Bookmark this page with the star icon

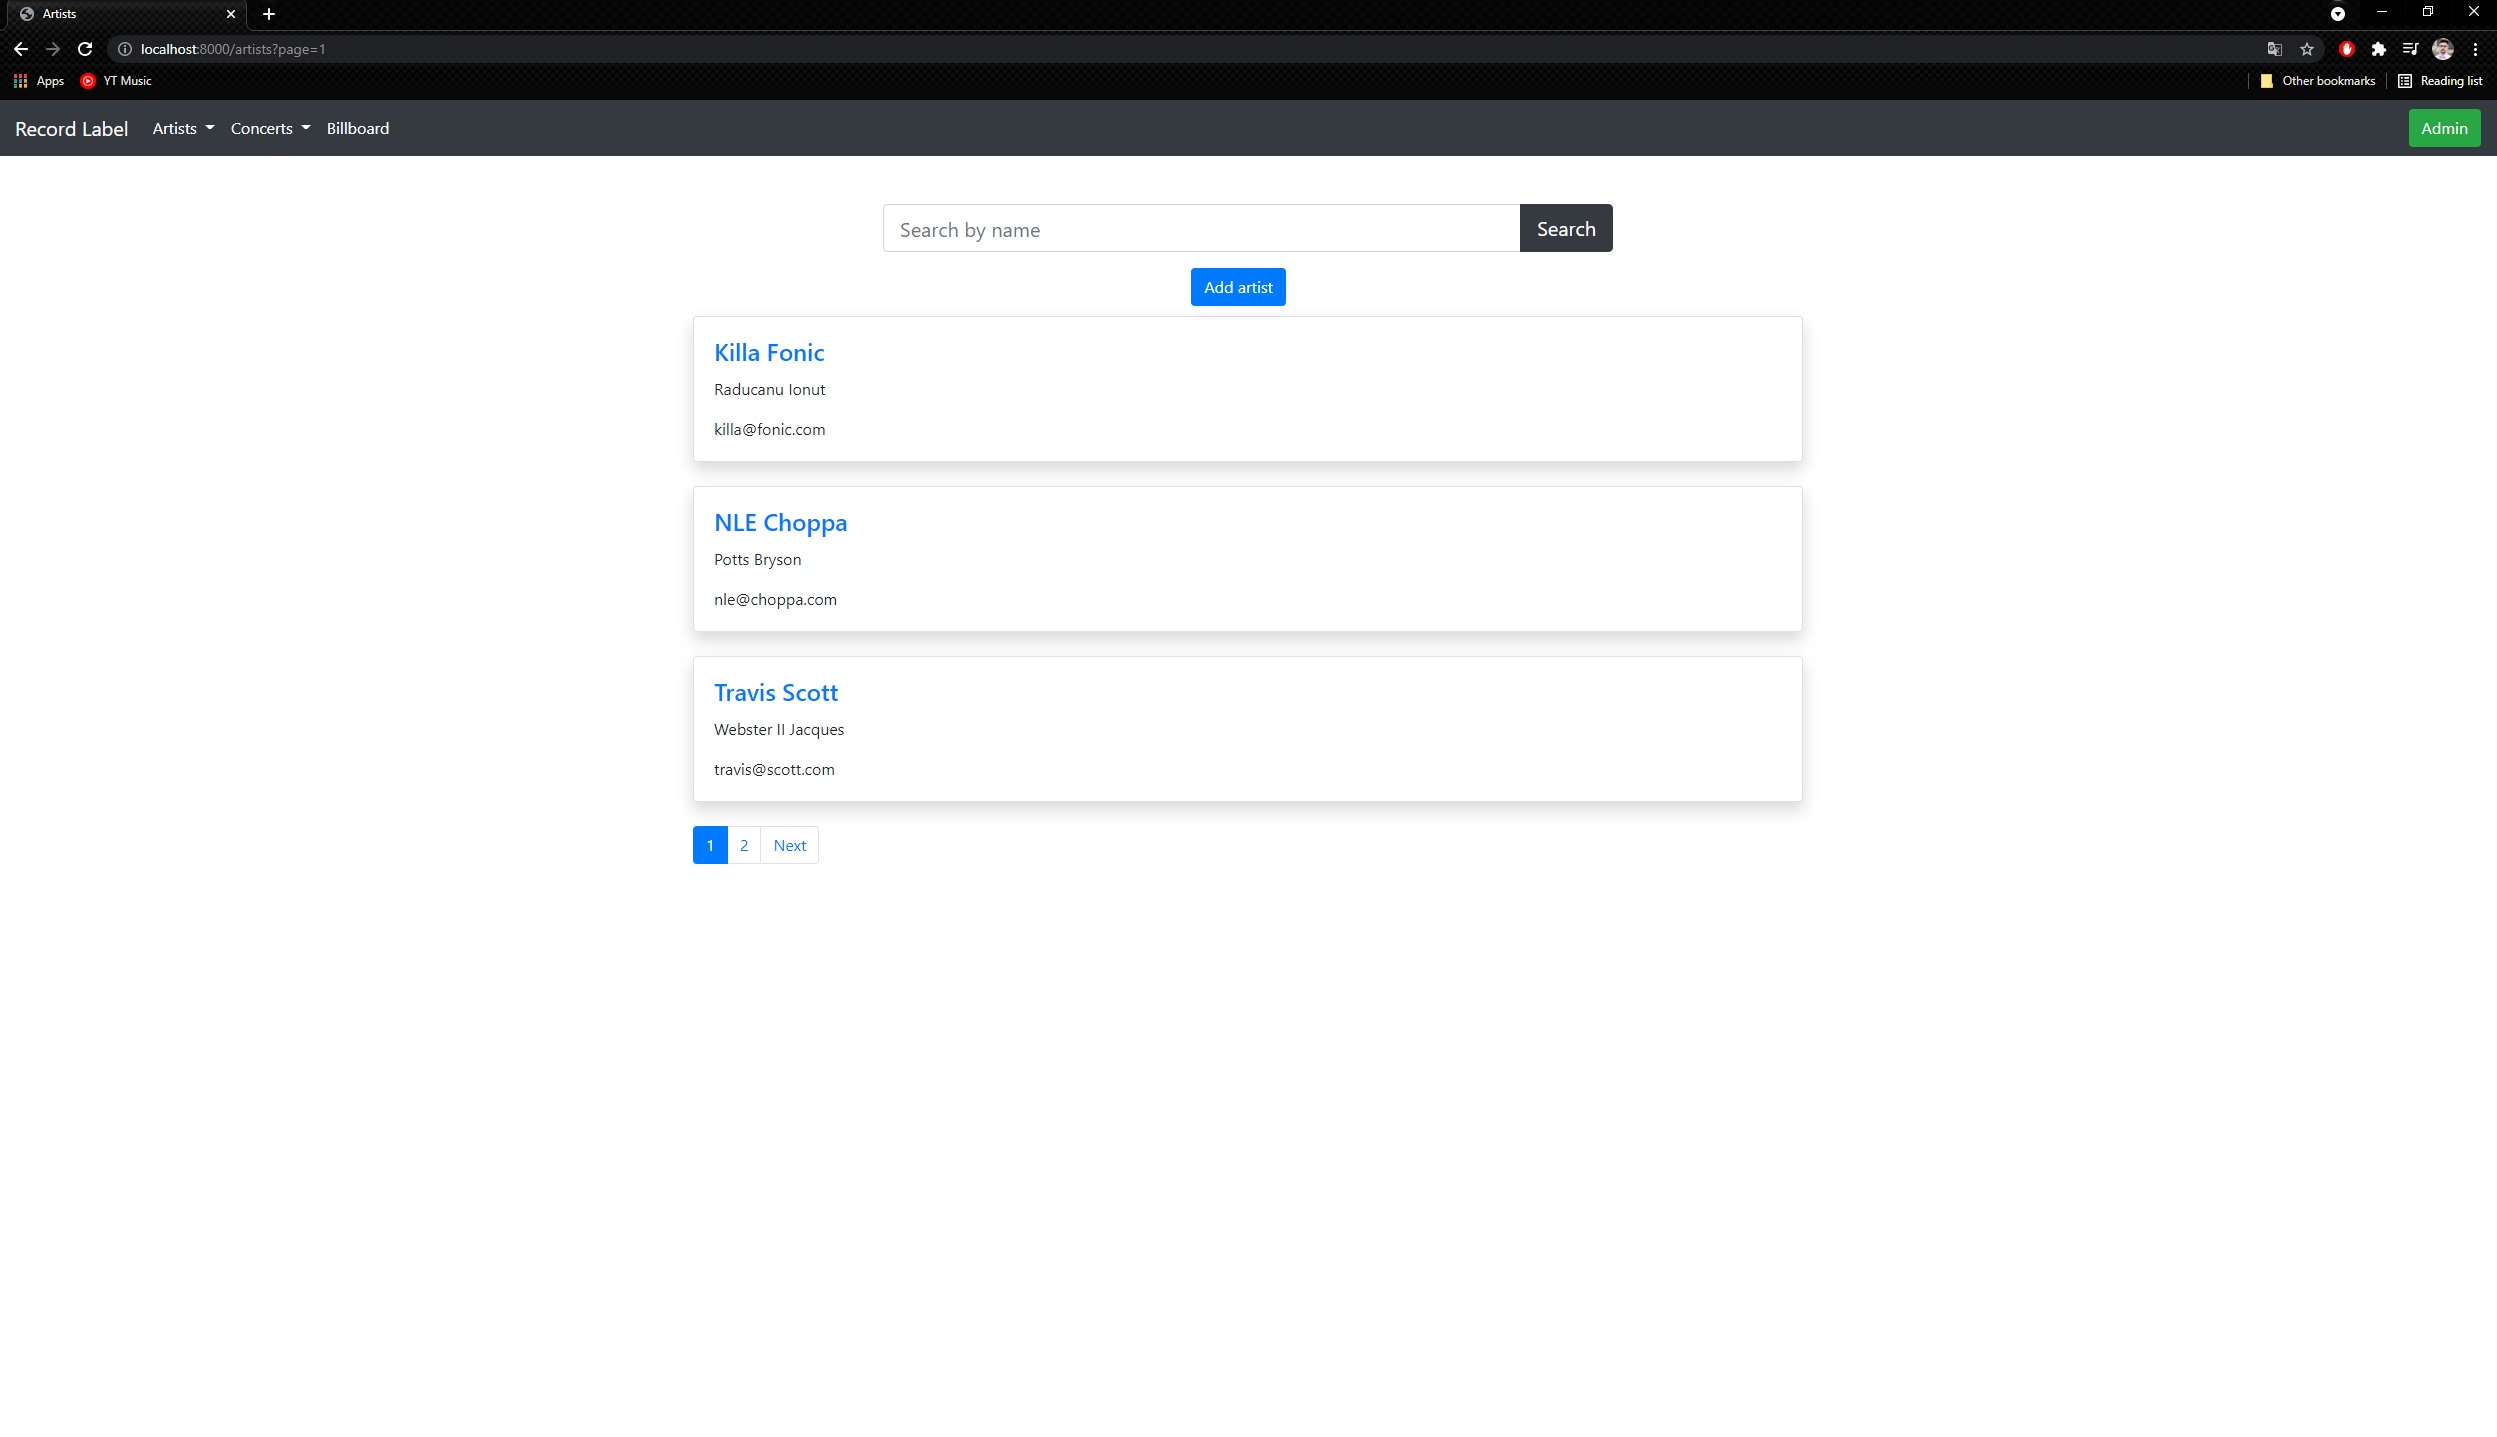click(2306, 48)
